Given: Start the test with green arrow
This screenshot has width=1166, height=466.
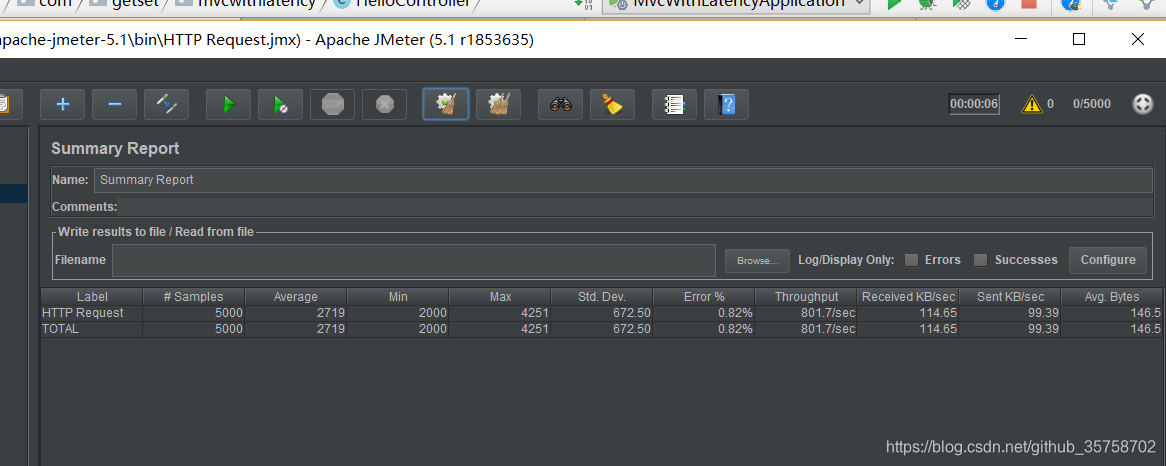Looking at the screenshot, I should point(228,105).
